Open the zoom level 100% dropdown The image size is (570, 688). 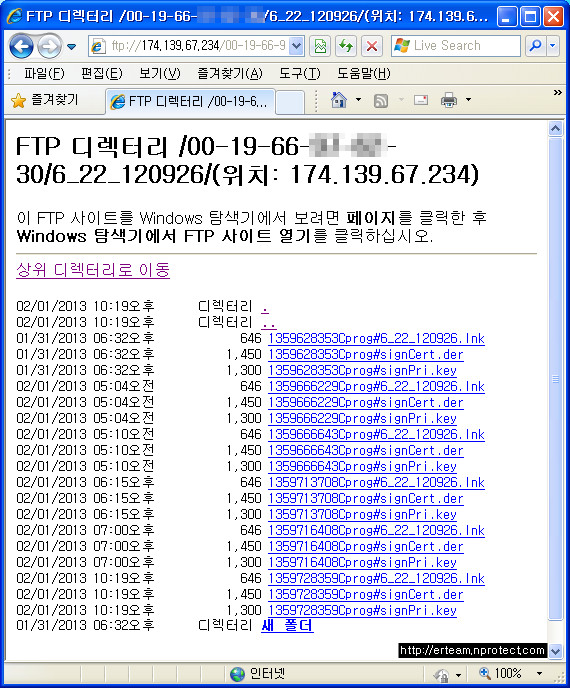click(x=539, y=673)
